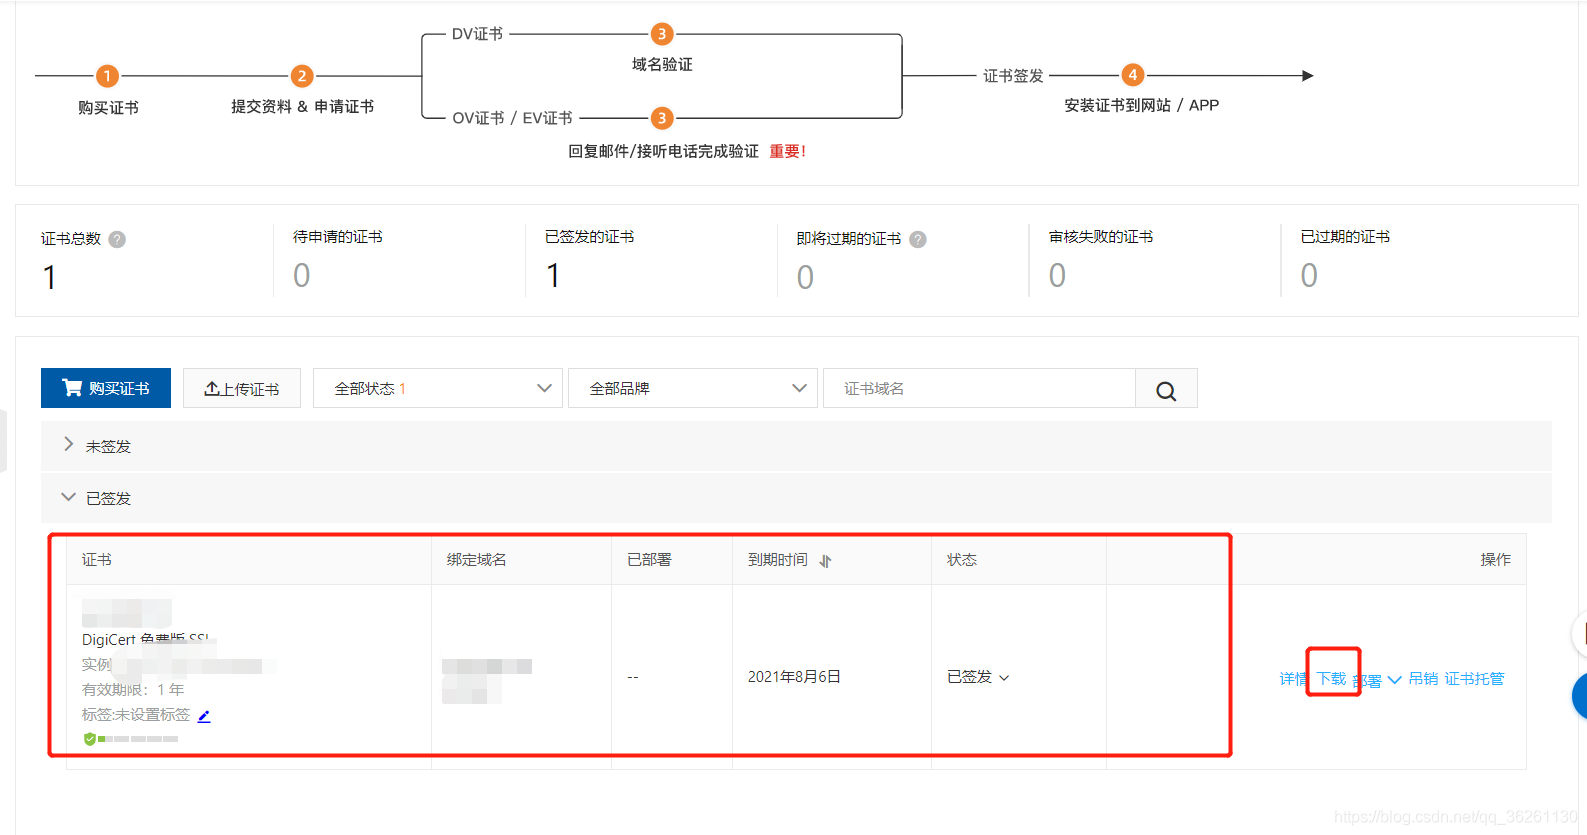Click the help icon beside 即将过期的证书

pos(918,239)
